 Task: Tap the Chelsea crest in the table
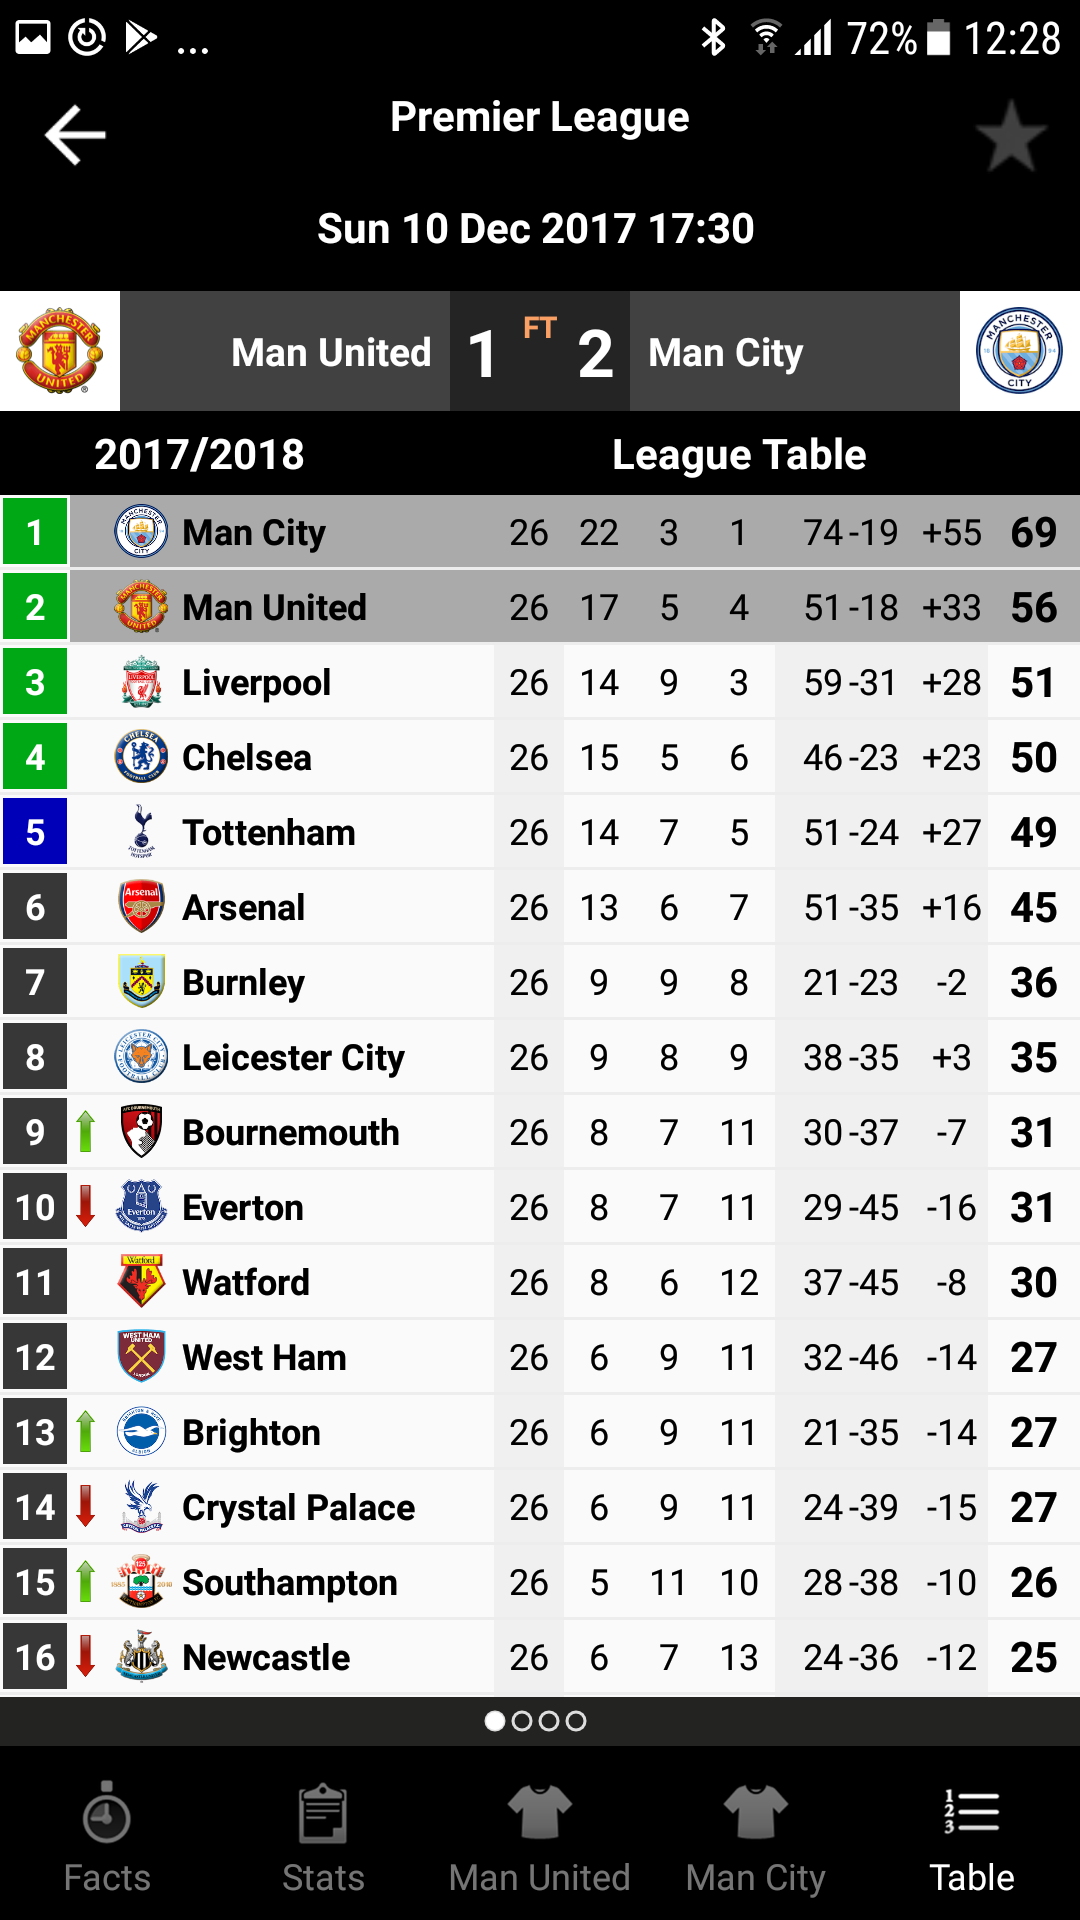[x=141, y=757]
